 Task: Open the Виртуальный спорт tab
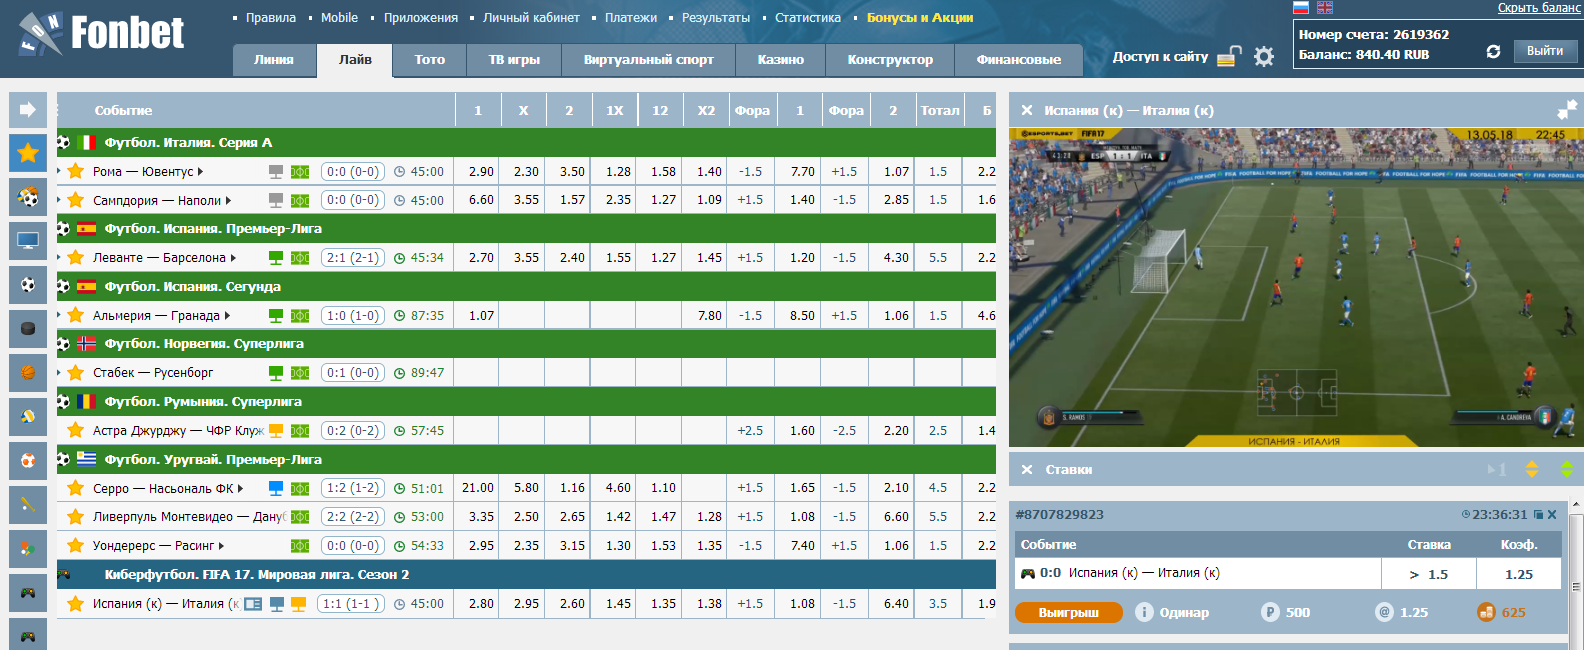tap(649, 60)
